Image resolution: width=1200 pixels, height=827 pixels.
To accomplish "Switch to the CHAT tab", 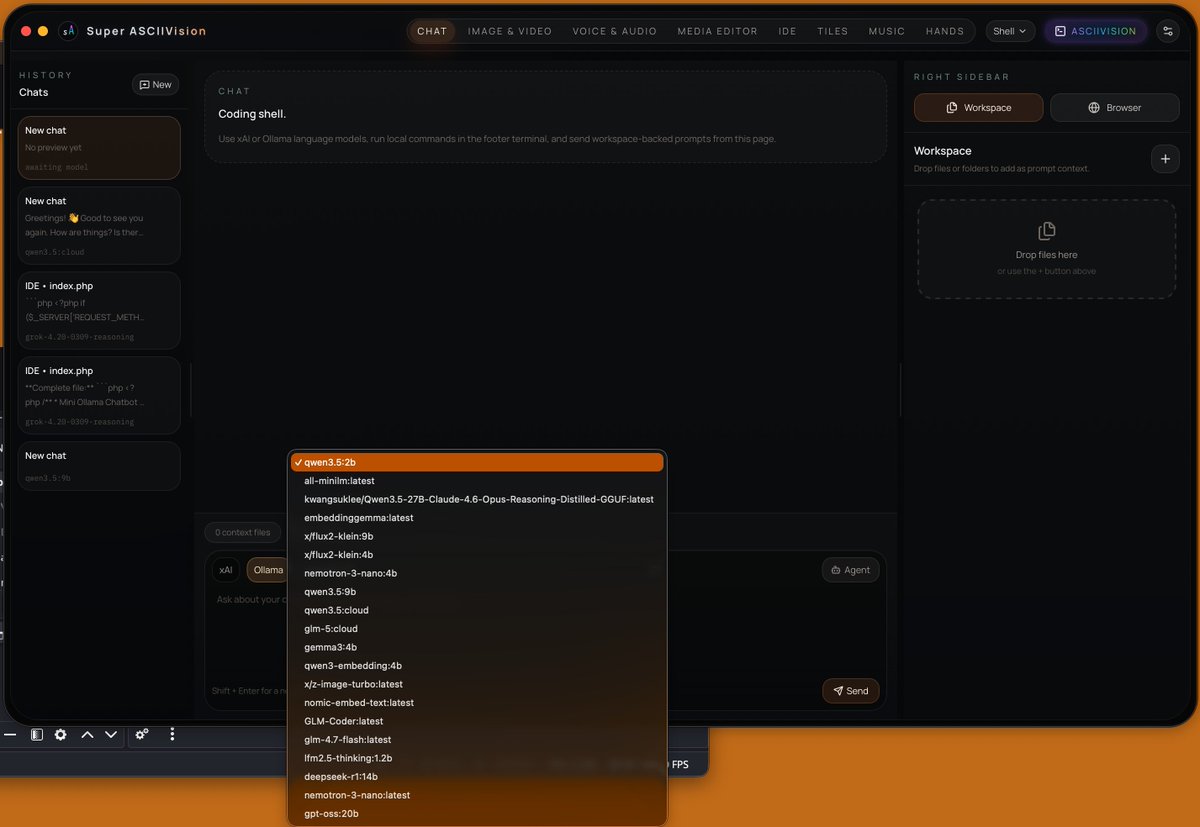I will [x=432, y=31].
